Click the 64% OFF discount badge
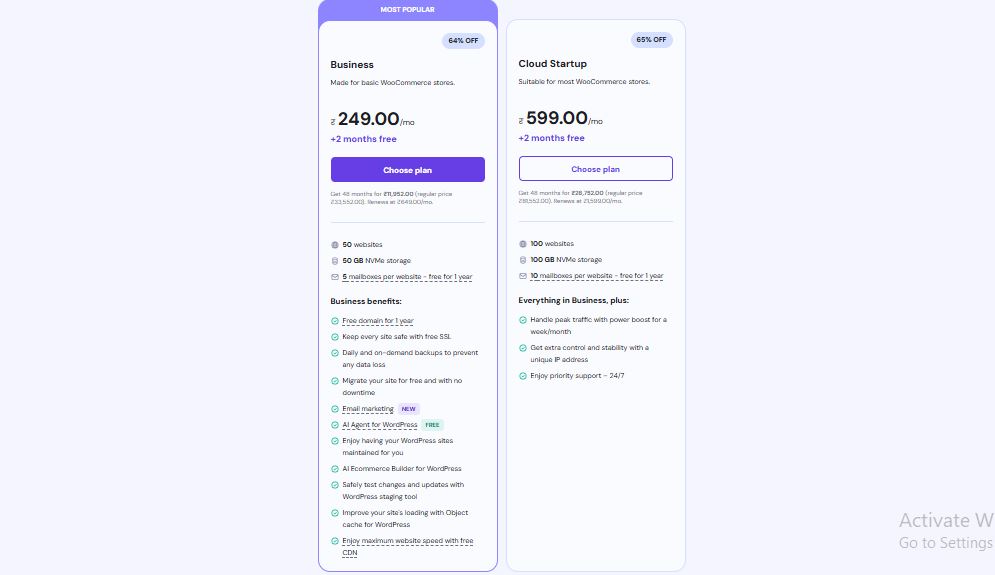This screenshot has width=995, height=575. [463, 41]
